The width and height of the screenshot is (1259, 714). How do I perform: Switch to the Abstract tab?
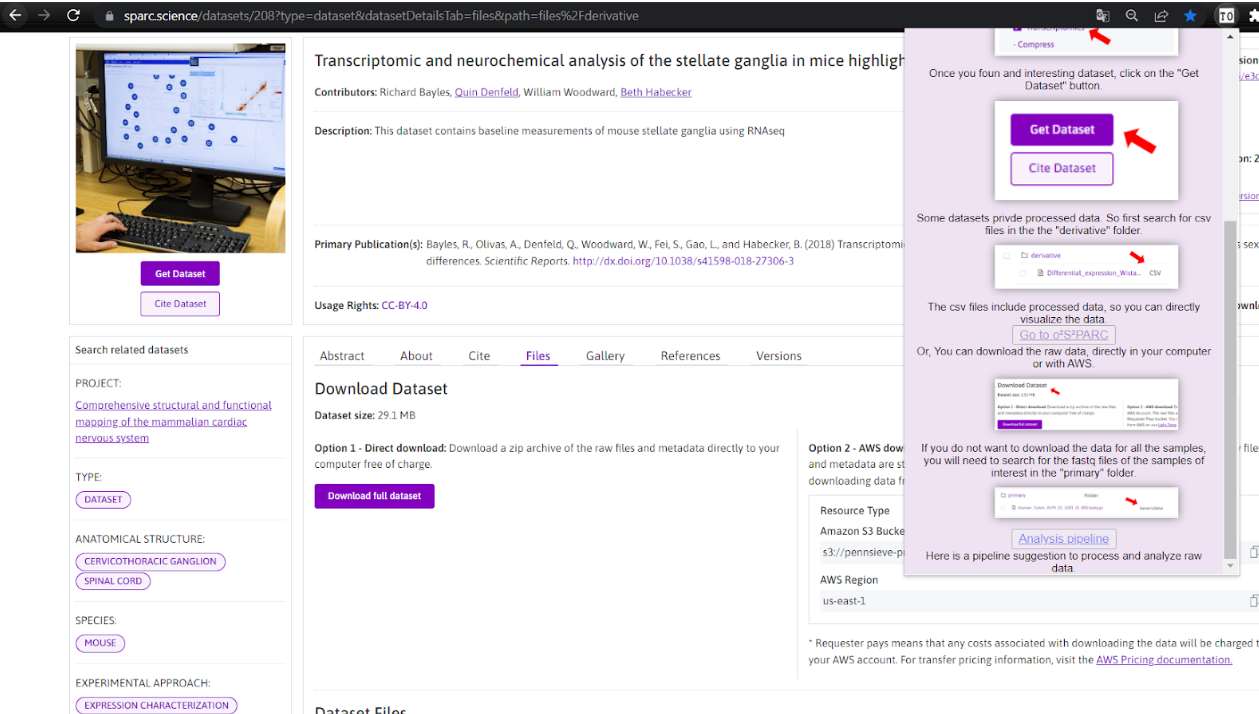pos(342,356)
